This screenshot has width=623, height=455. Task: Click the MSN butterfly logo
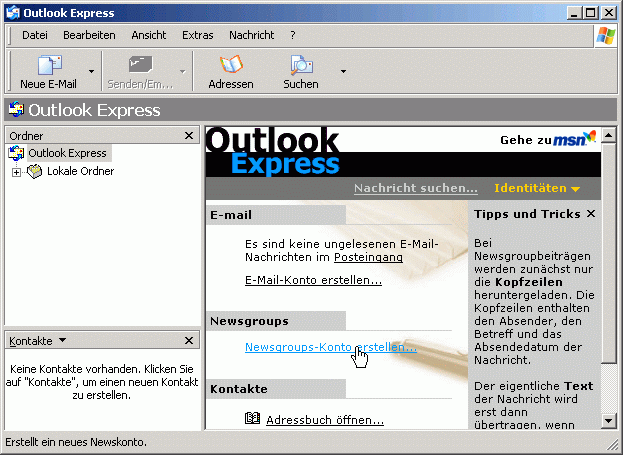[590, 136]
